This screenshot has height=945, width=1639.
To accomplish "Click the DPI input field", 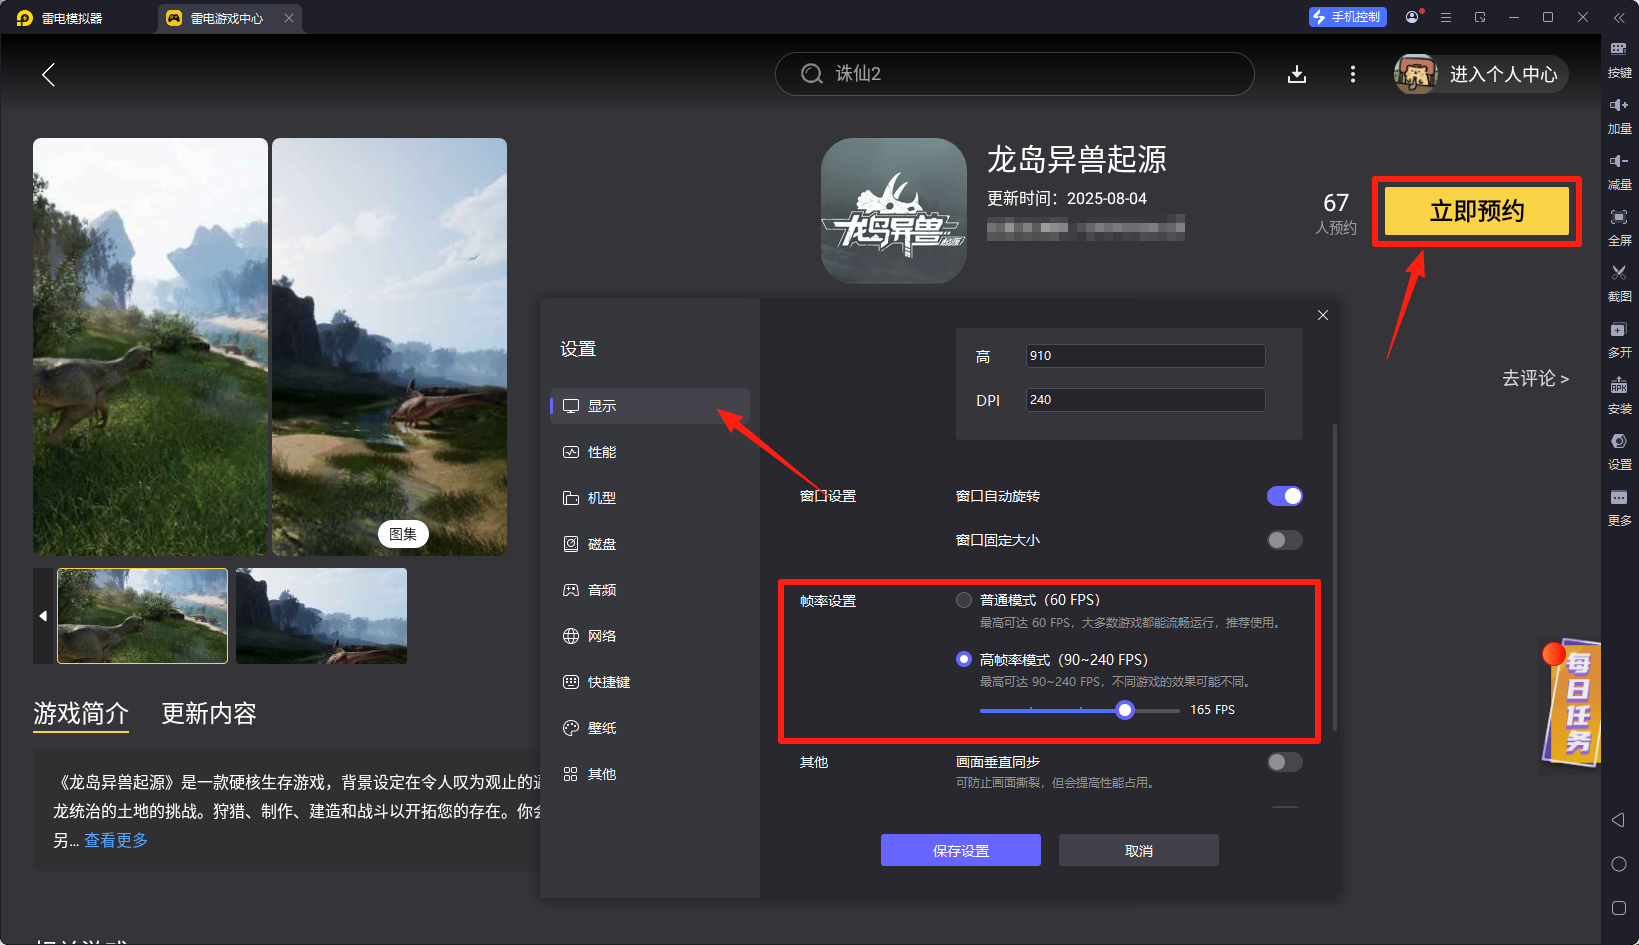I will tap(1146, 400).
